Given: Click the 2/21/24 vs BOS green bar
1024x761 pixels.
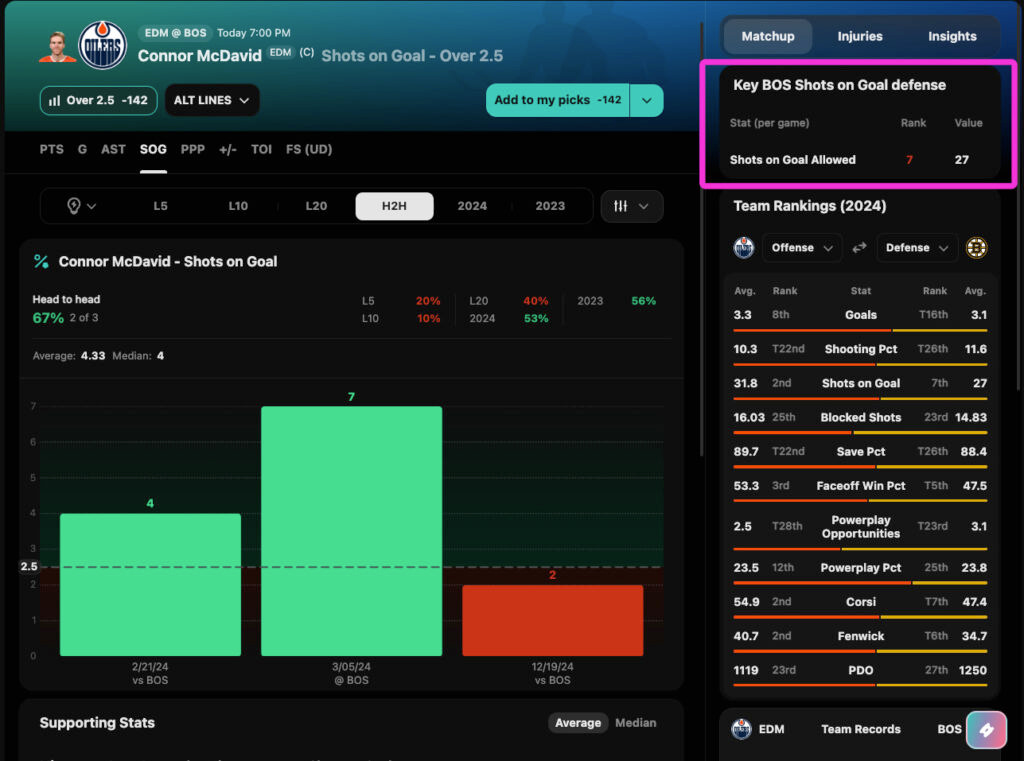Looking at the screenshot, I should [150, 585].
